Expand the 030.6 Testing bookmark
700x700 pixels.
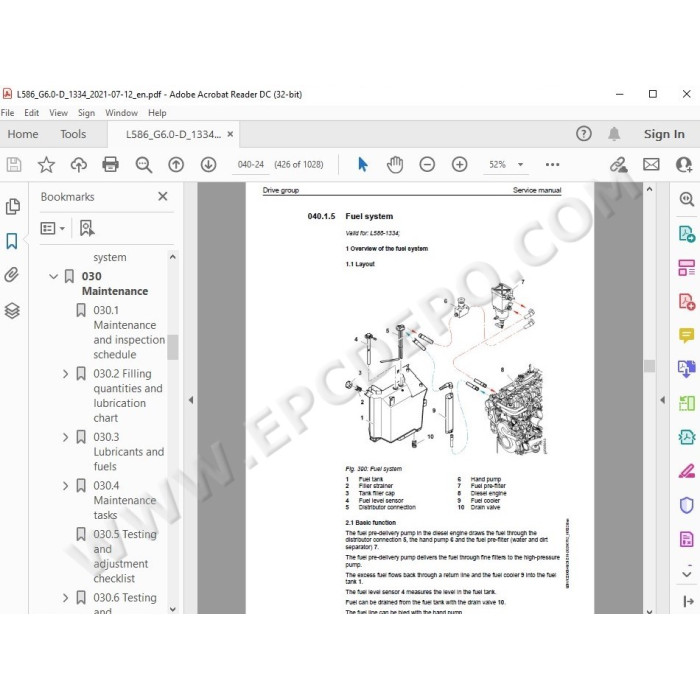click(65, 598)
